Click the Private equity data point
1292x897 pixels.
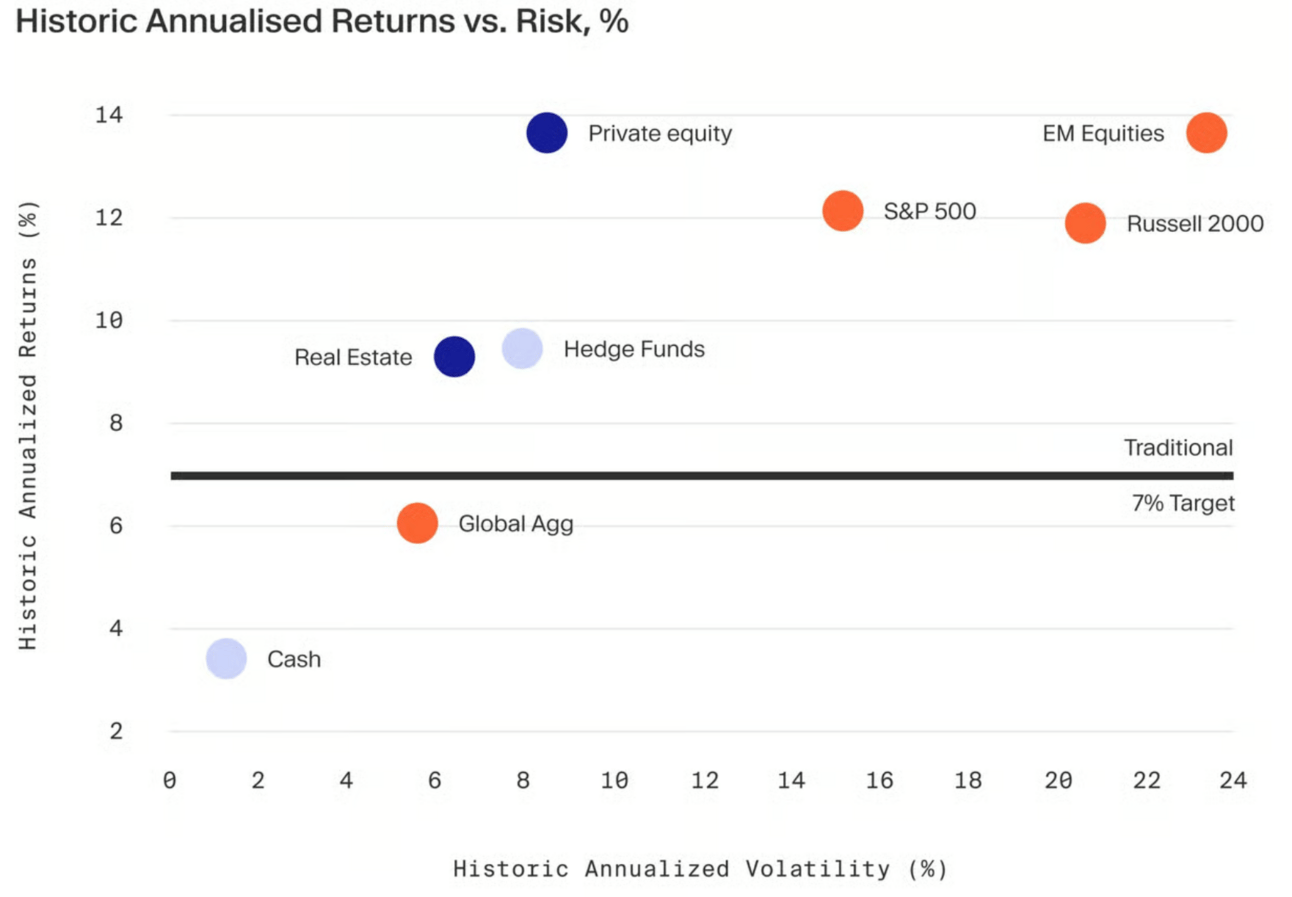point(547,133)
